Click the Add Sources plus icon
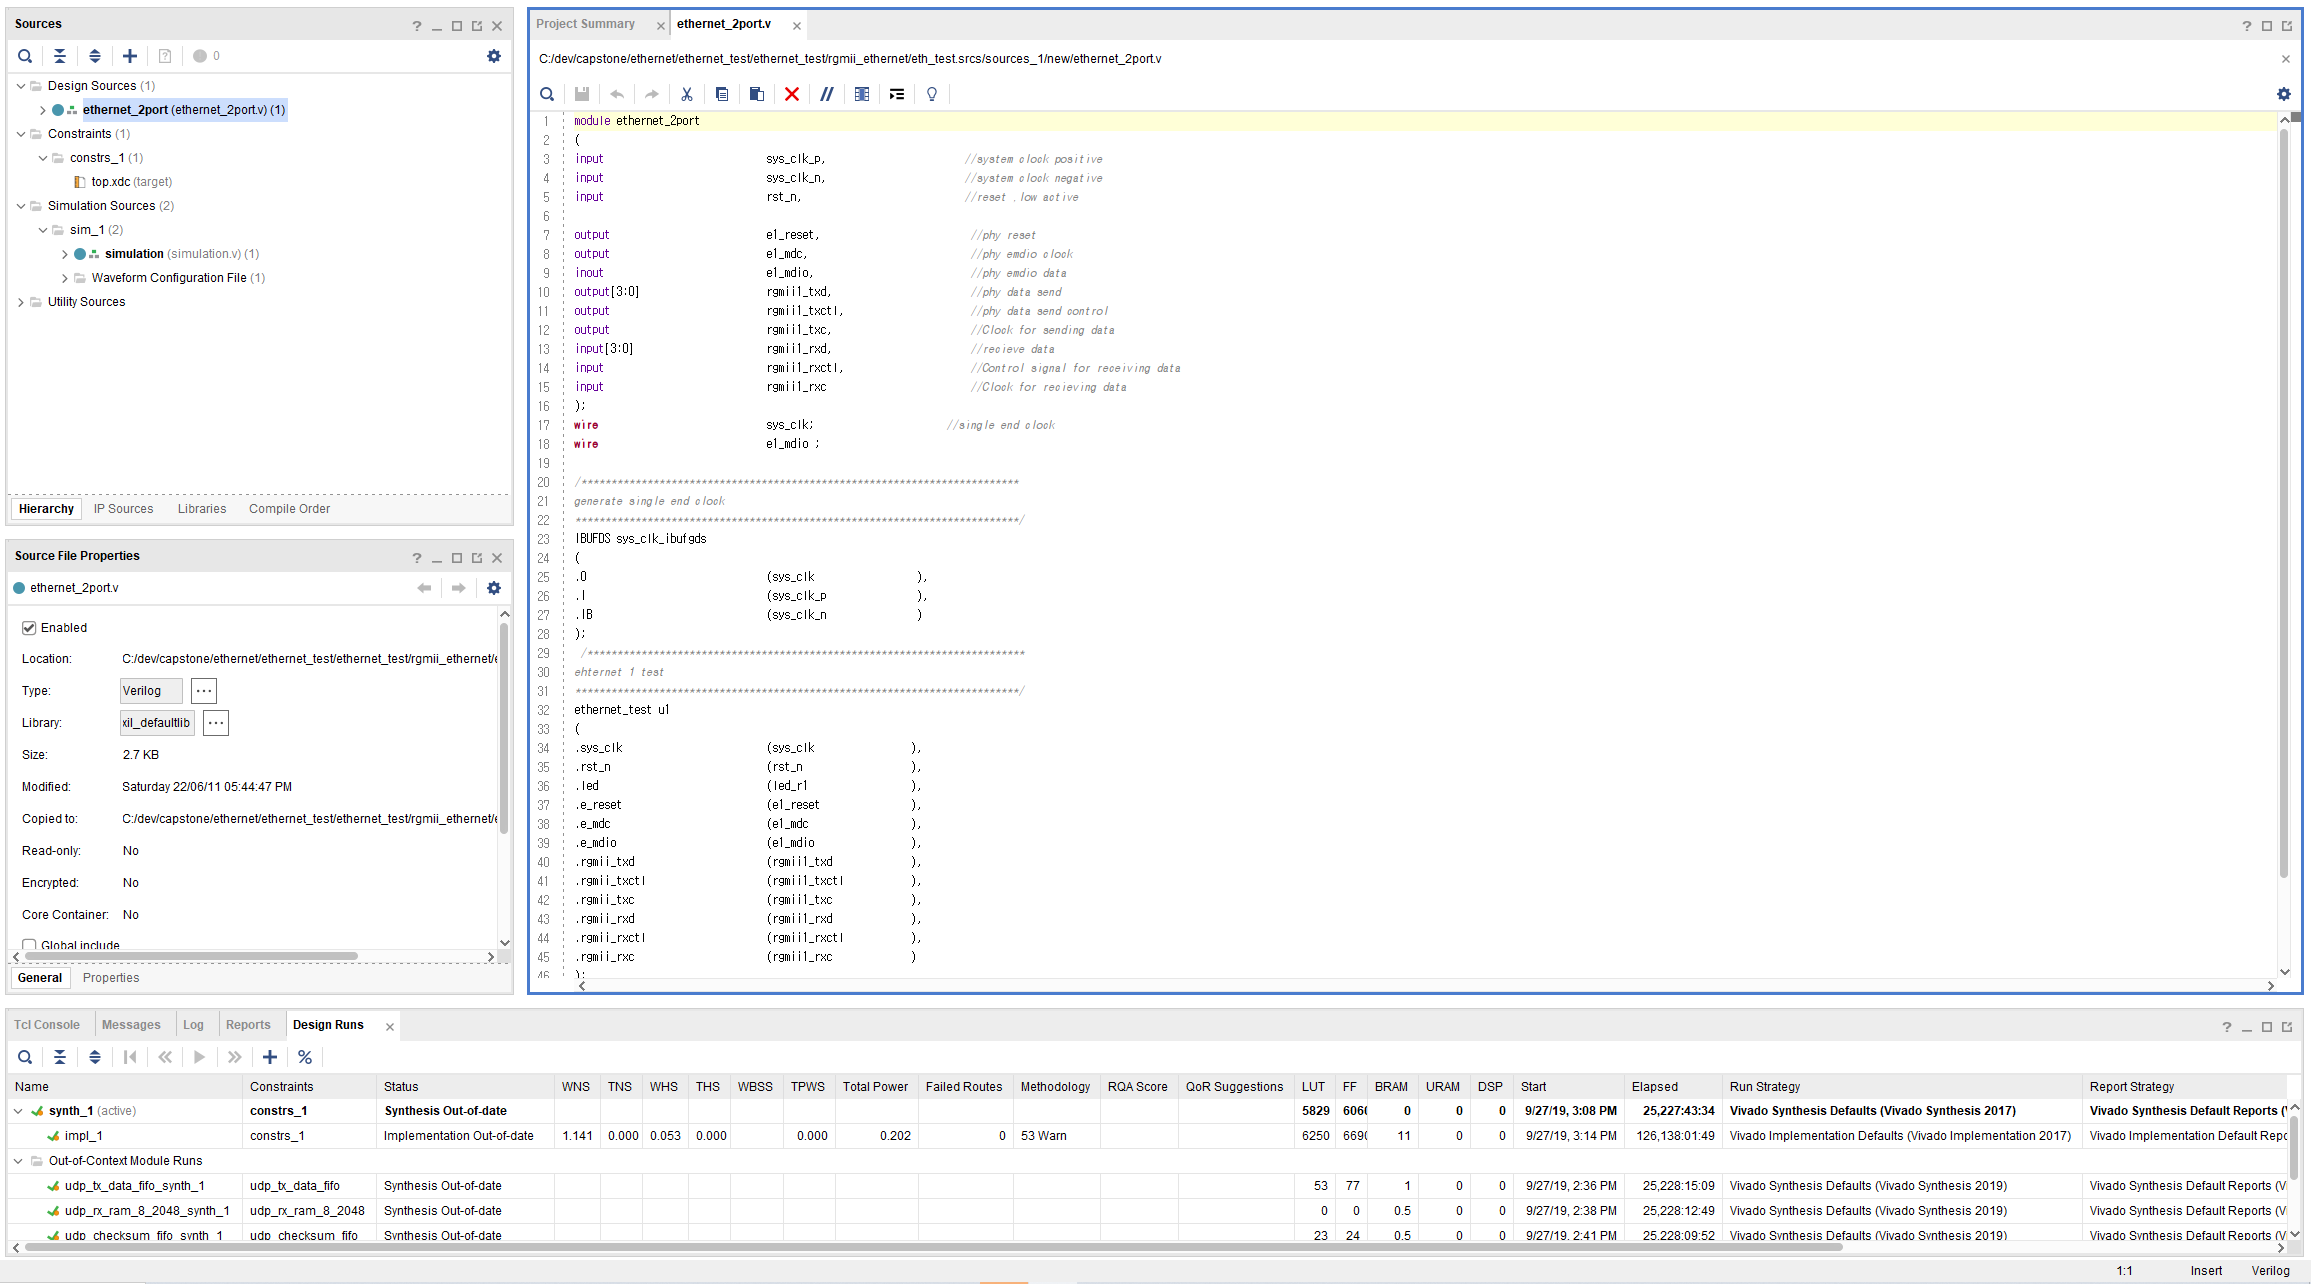This screenshot has height=1284, width=2311. [x=130, y=56]
